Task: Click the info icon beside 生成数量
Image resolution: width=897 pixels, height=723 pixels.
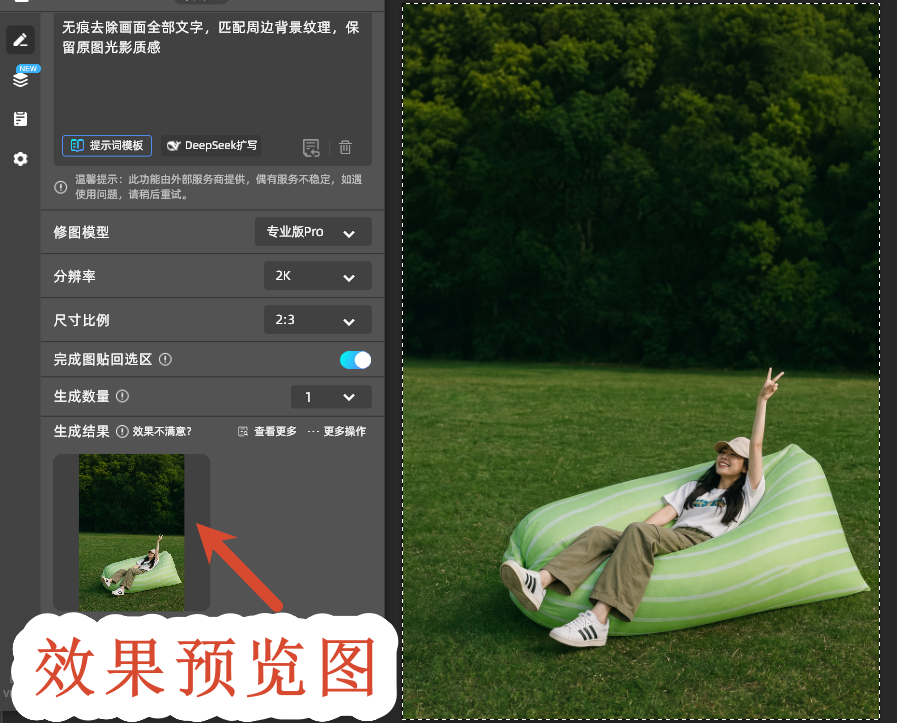Action: click(x=122, y=396)
